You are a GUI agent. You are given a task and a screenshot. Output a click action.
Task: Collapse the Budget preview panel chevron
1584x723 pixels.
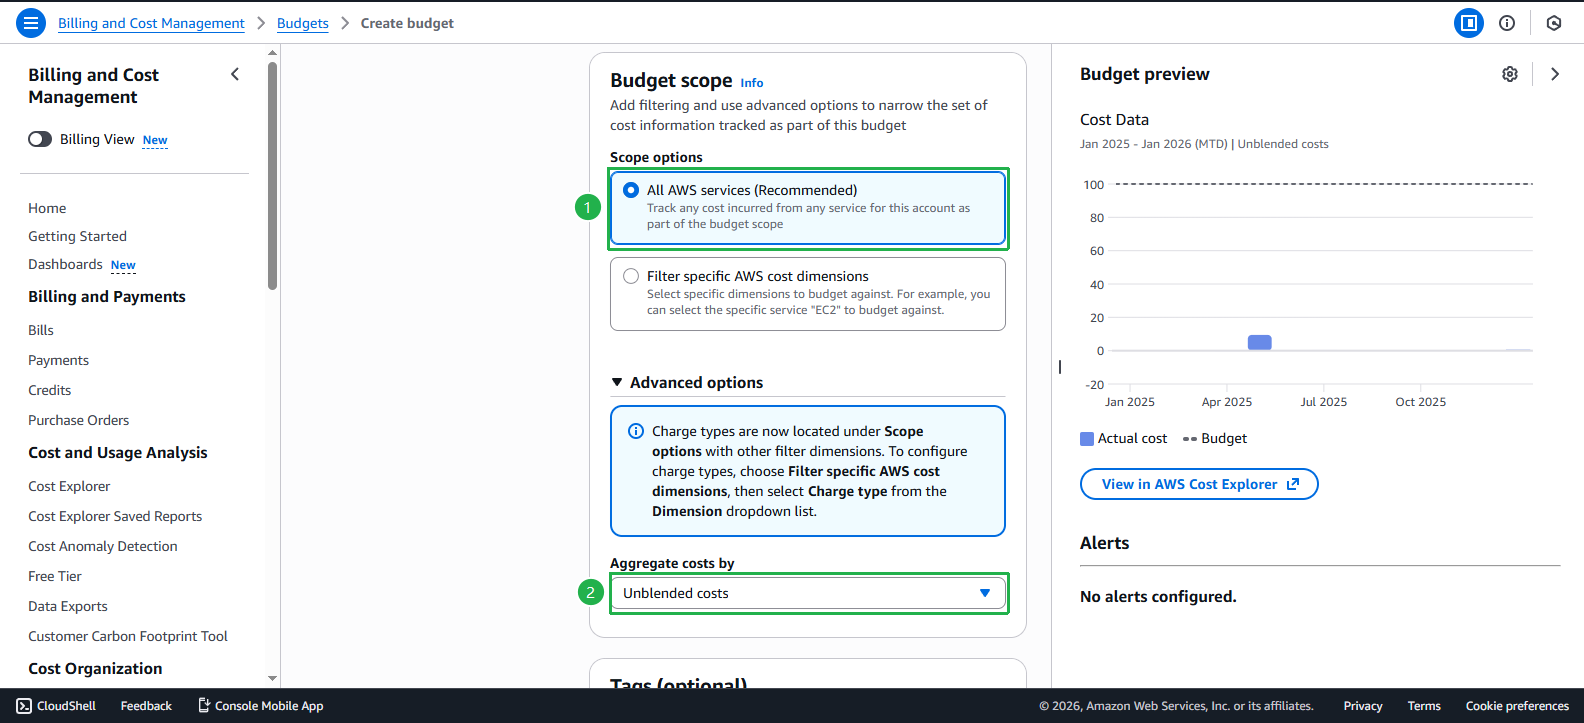tap(1555, 74)
